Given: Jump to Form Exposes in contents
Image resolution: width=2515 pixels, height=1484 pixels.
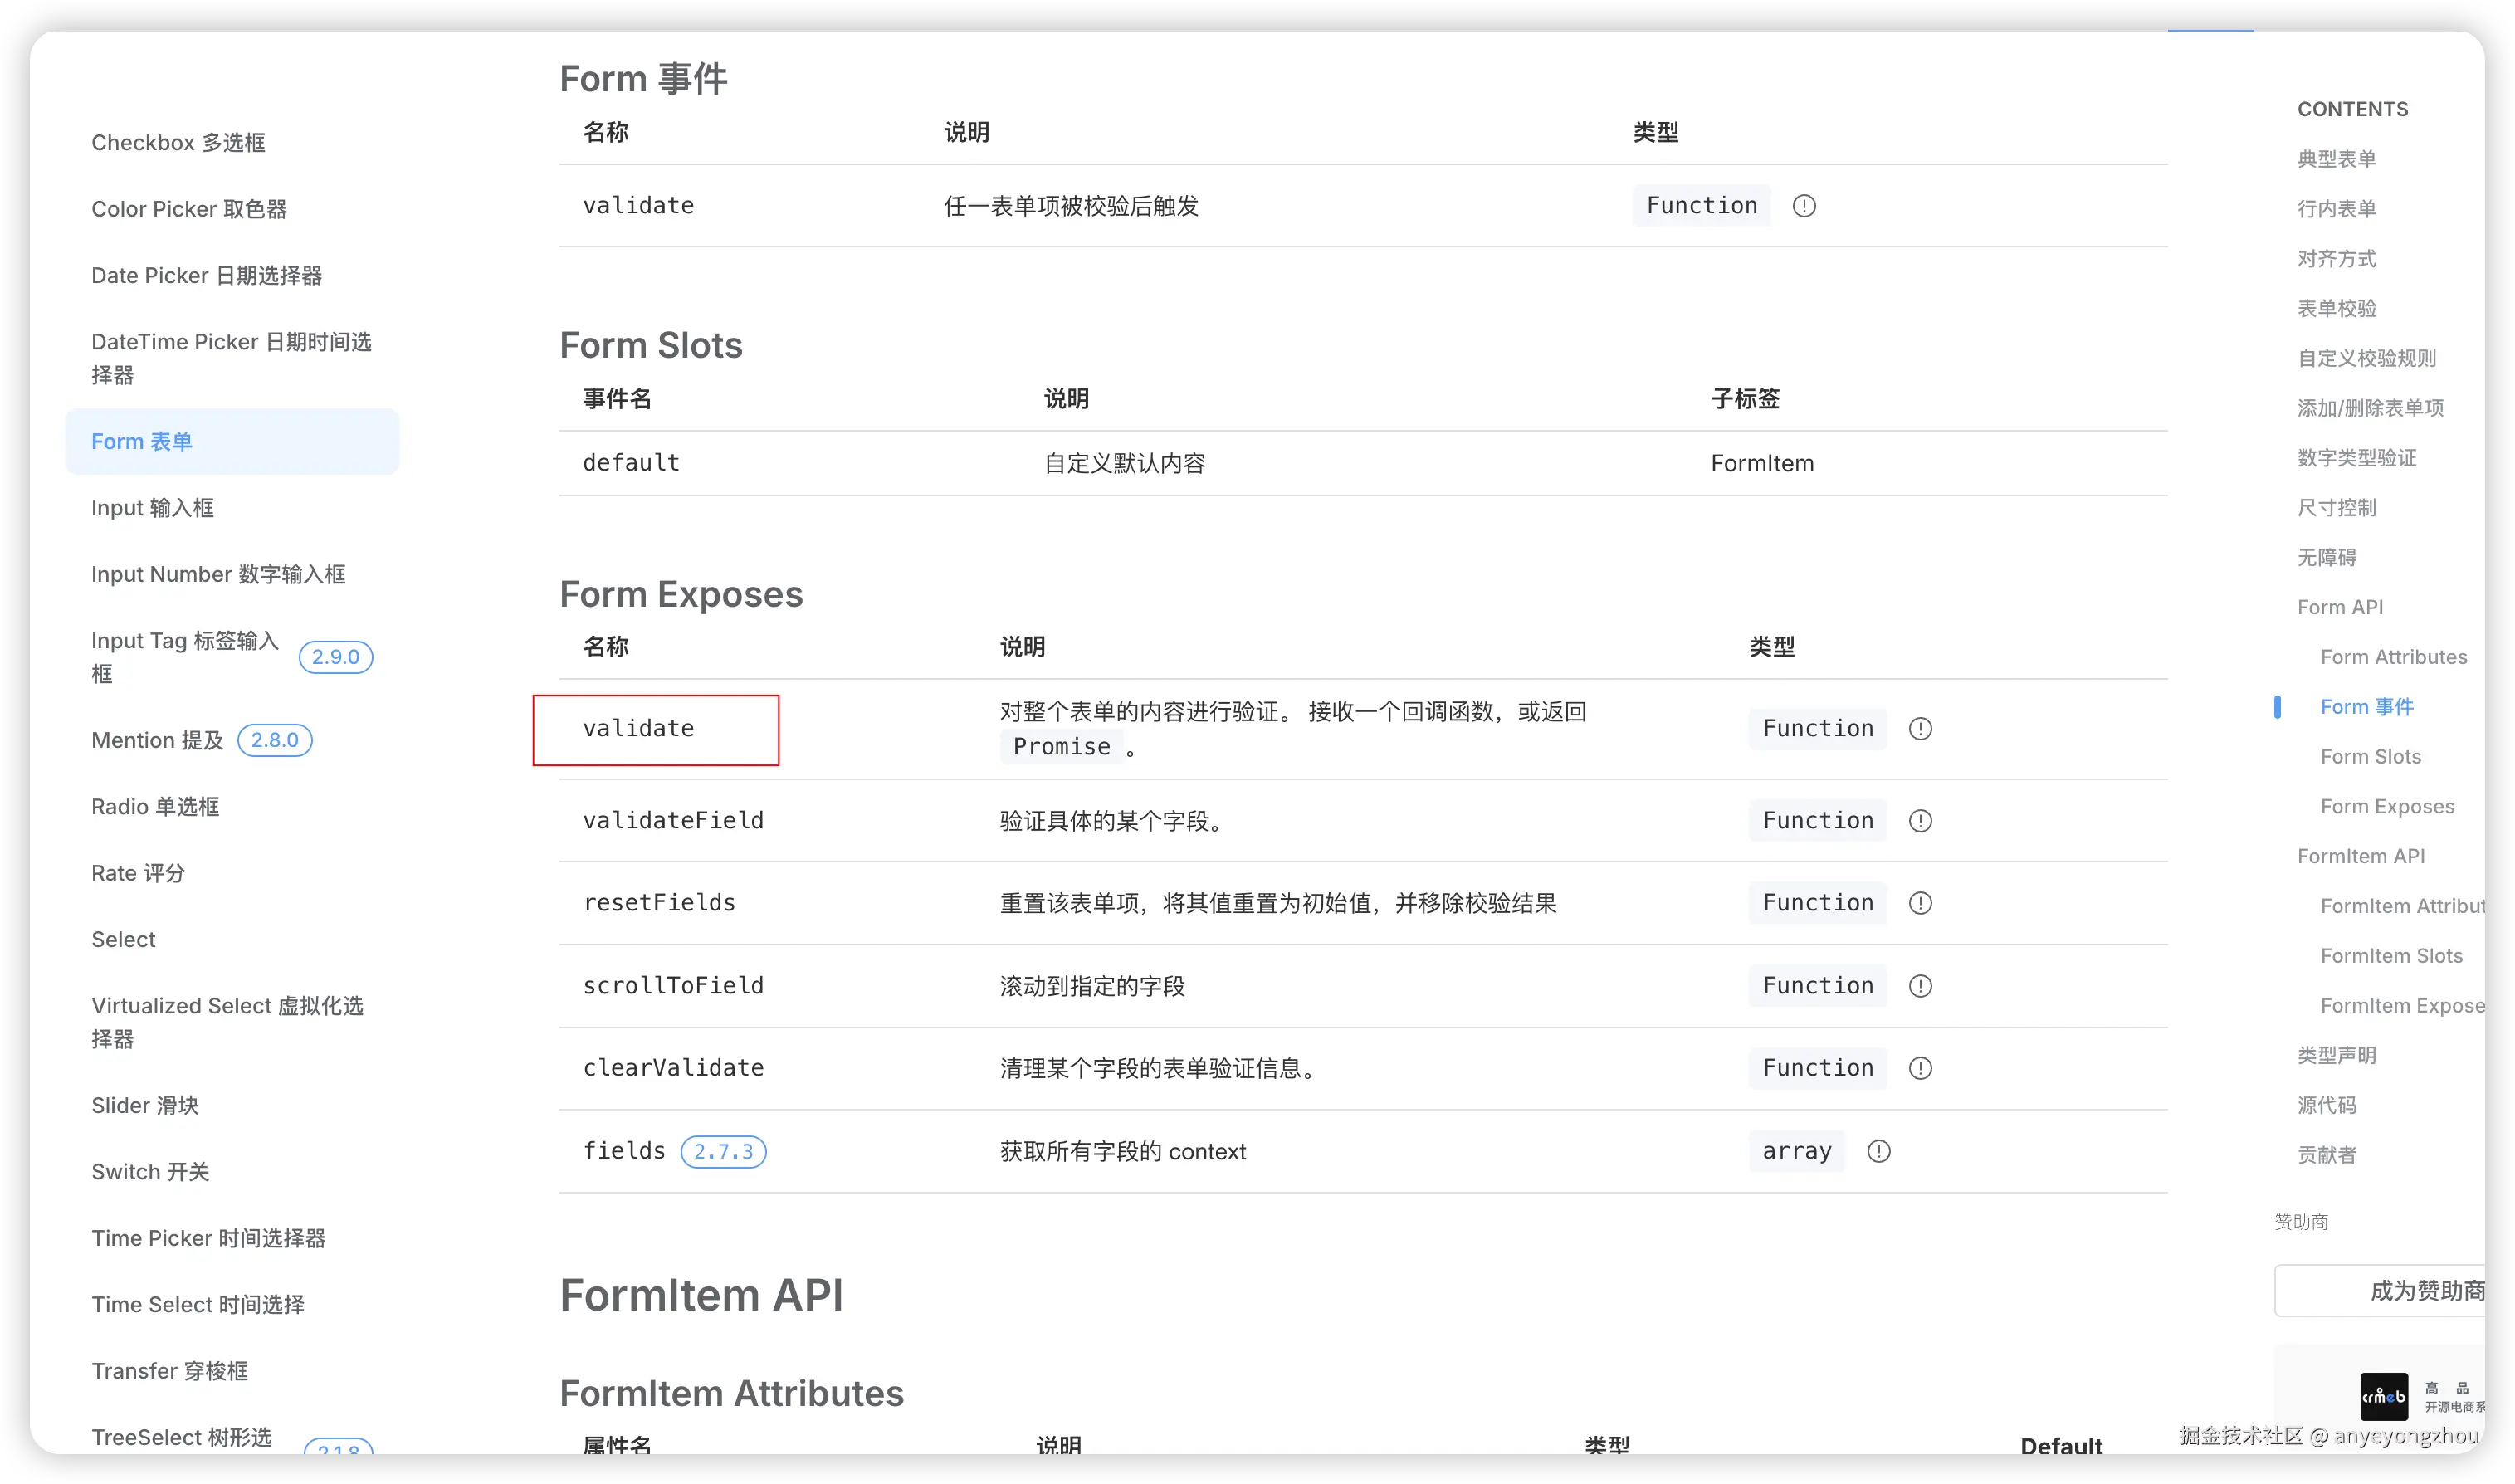Looking at the screenshot, I should click(x=2387, y=806).
